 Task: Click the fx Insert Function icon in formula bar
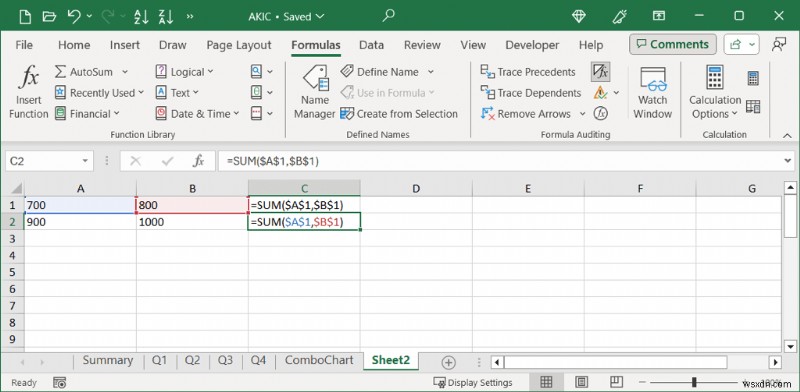[x=198, y=161]
